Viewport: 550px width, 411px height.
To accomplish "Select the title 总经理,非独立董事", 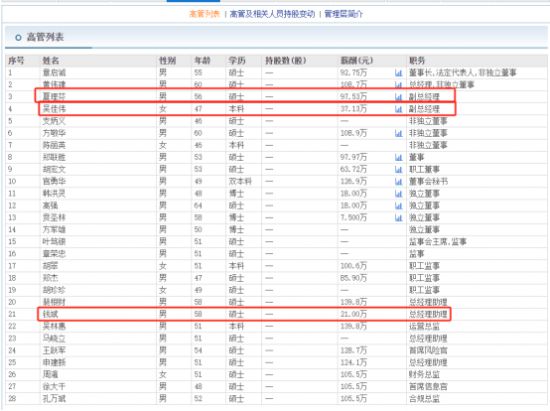I will click(x=441, y=85).
